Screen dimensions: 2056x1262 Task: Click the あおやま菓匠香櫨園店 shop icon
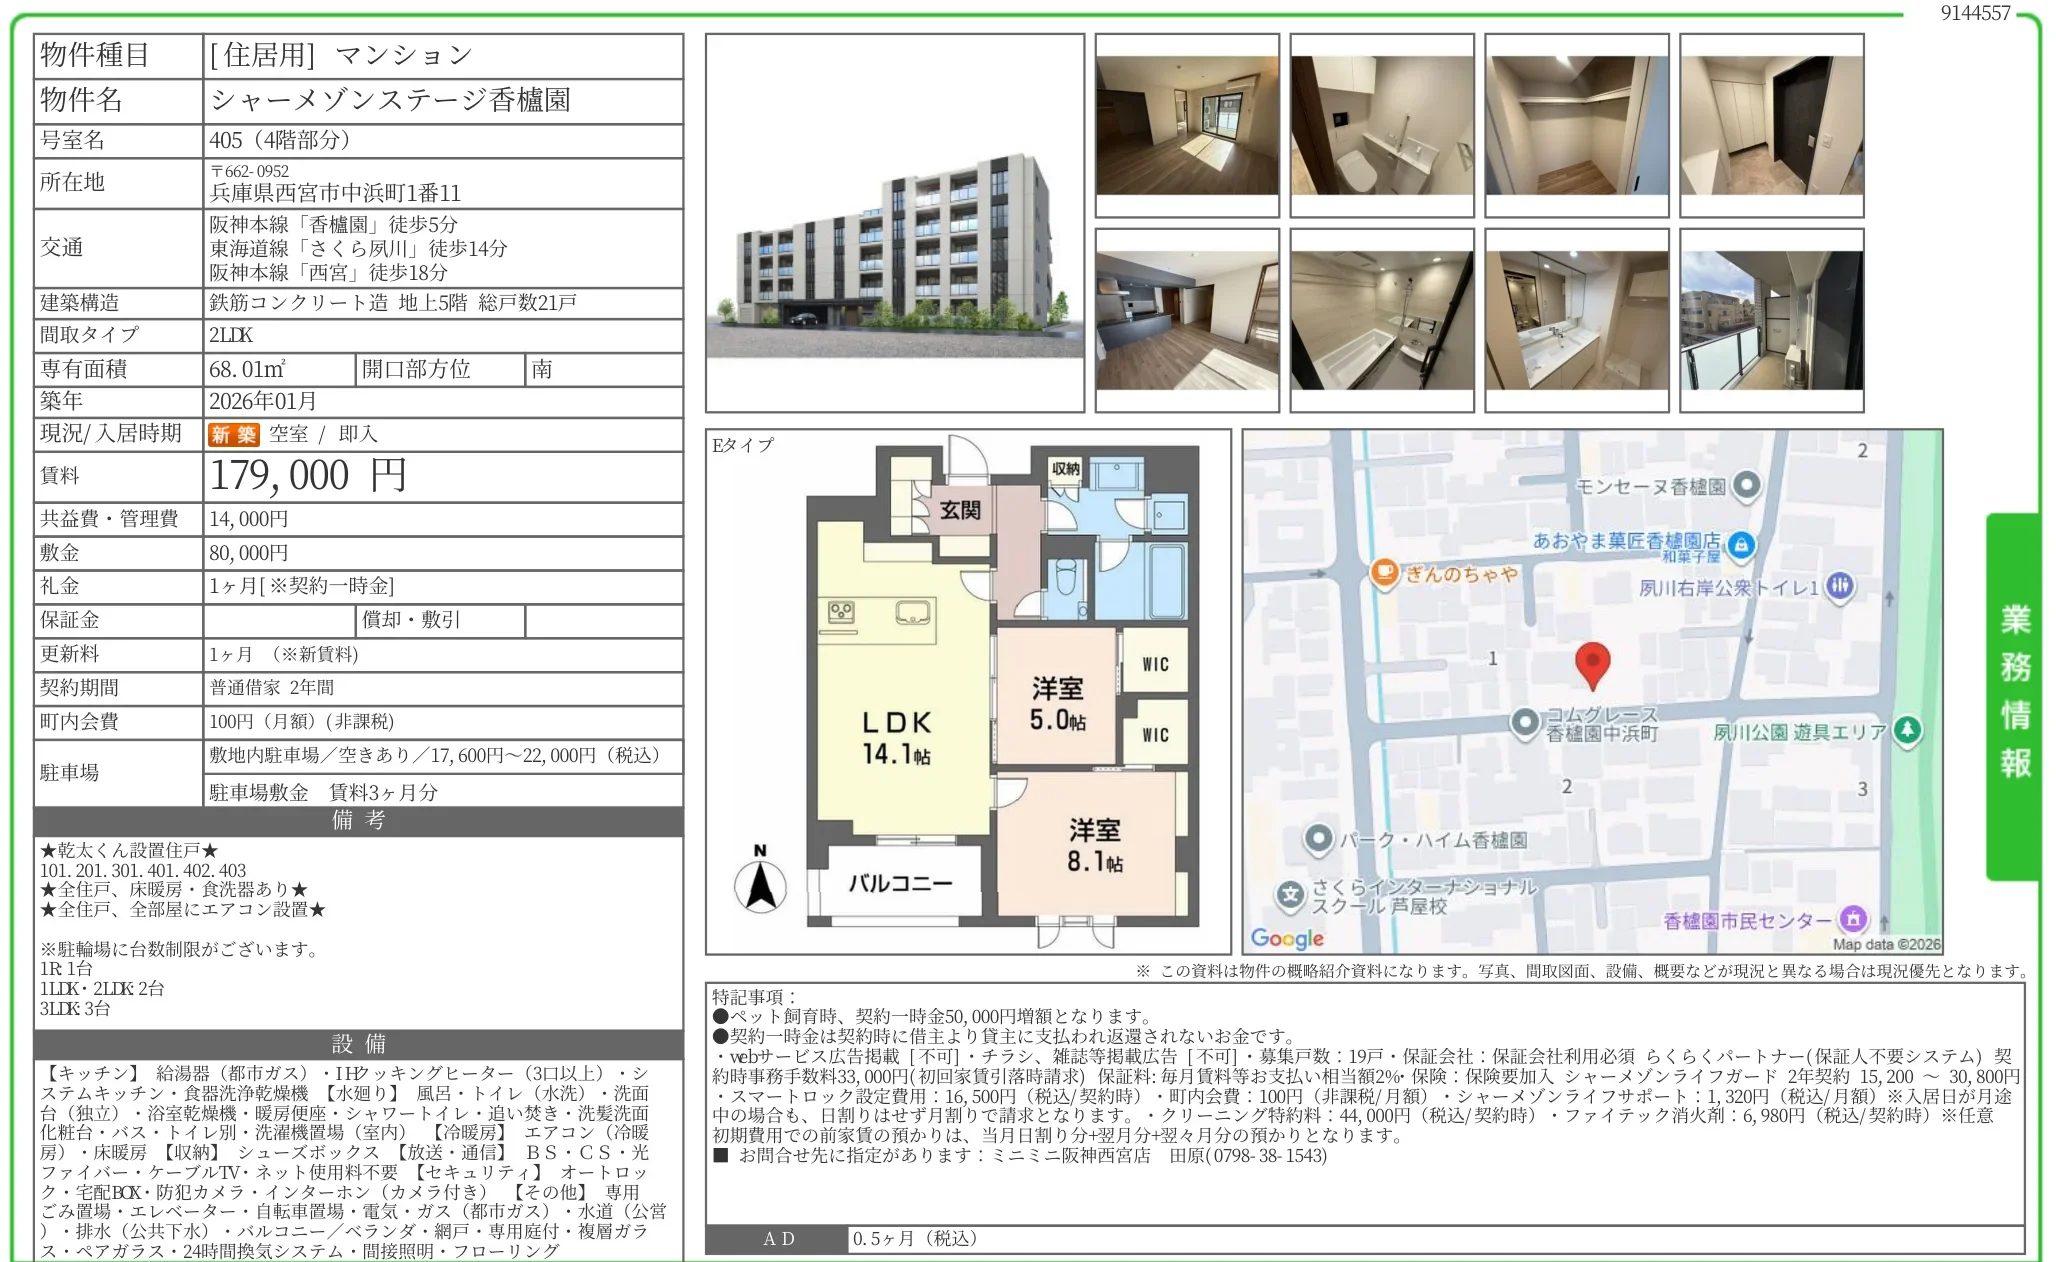coord(1741,544)
